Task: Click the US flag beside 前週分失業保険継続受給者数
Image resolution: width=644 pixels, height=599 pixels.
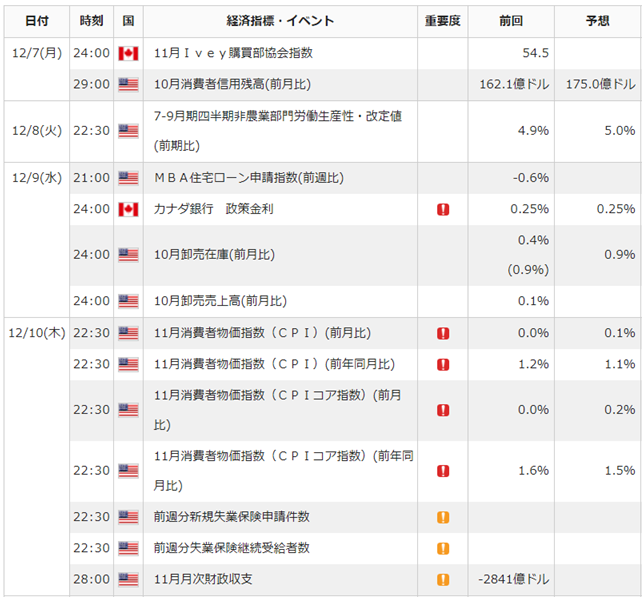Action: pyautogui.click(x=128, y=548)
